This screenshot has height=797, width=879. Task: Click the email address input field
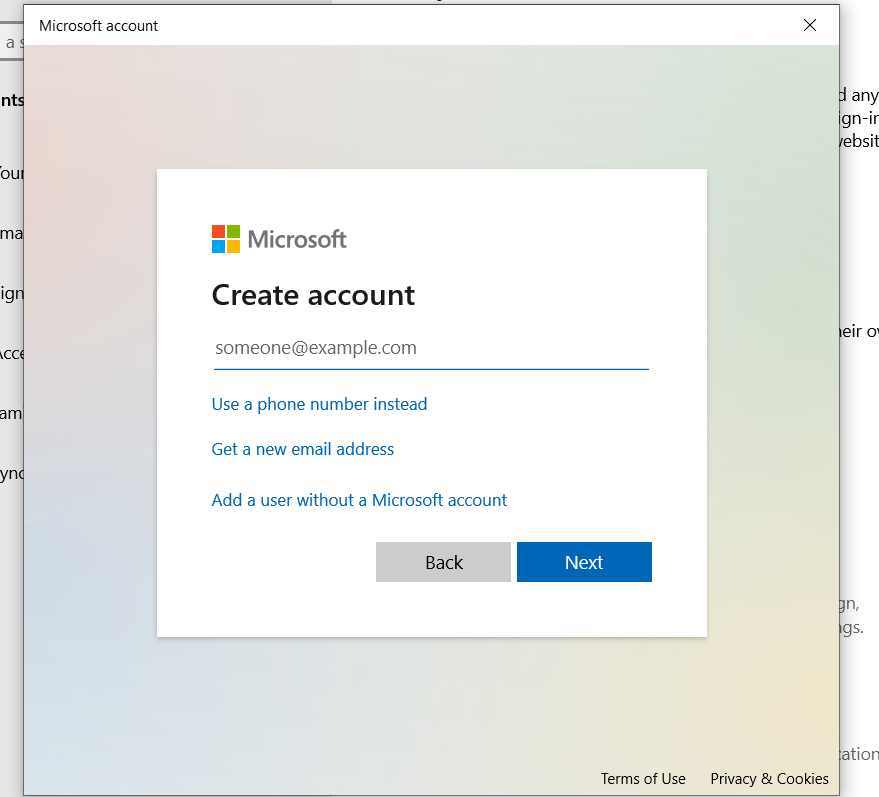[431, 348]
